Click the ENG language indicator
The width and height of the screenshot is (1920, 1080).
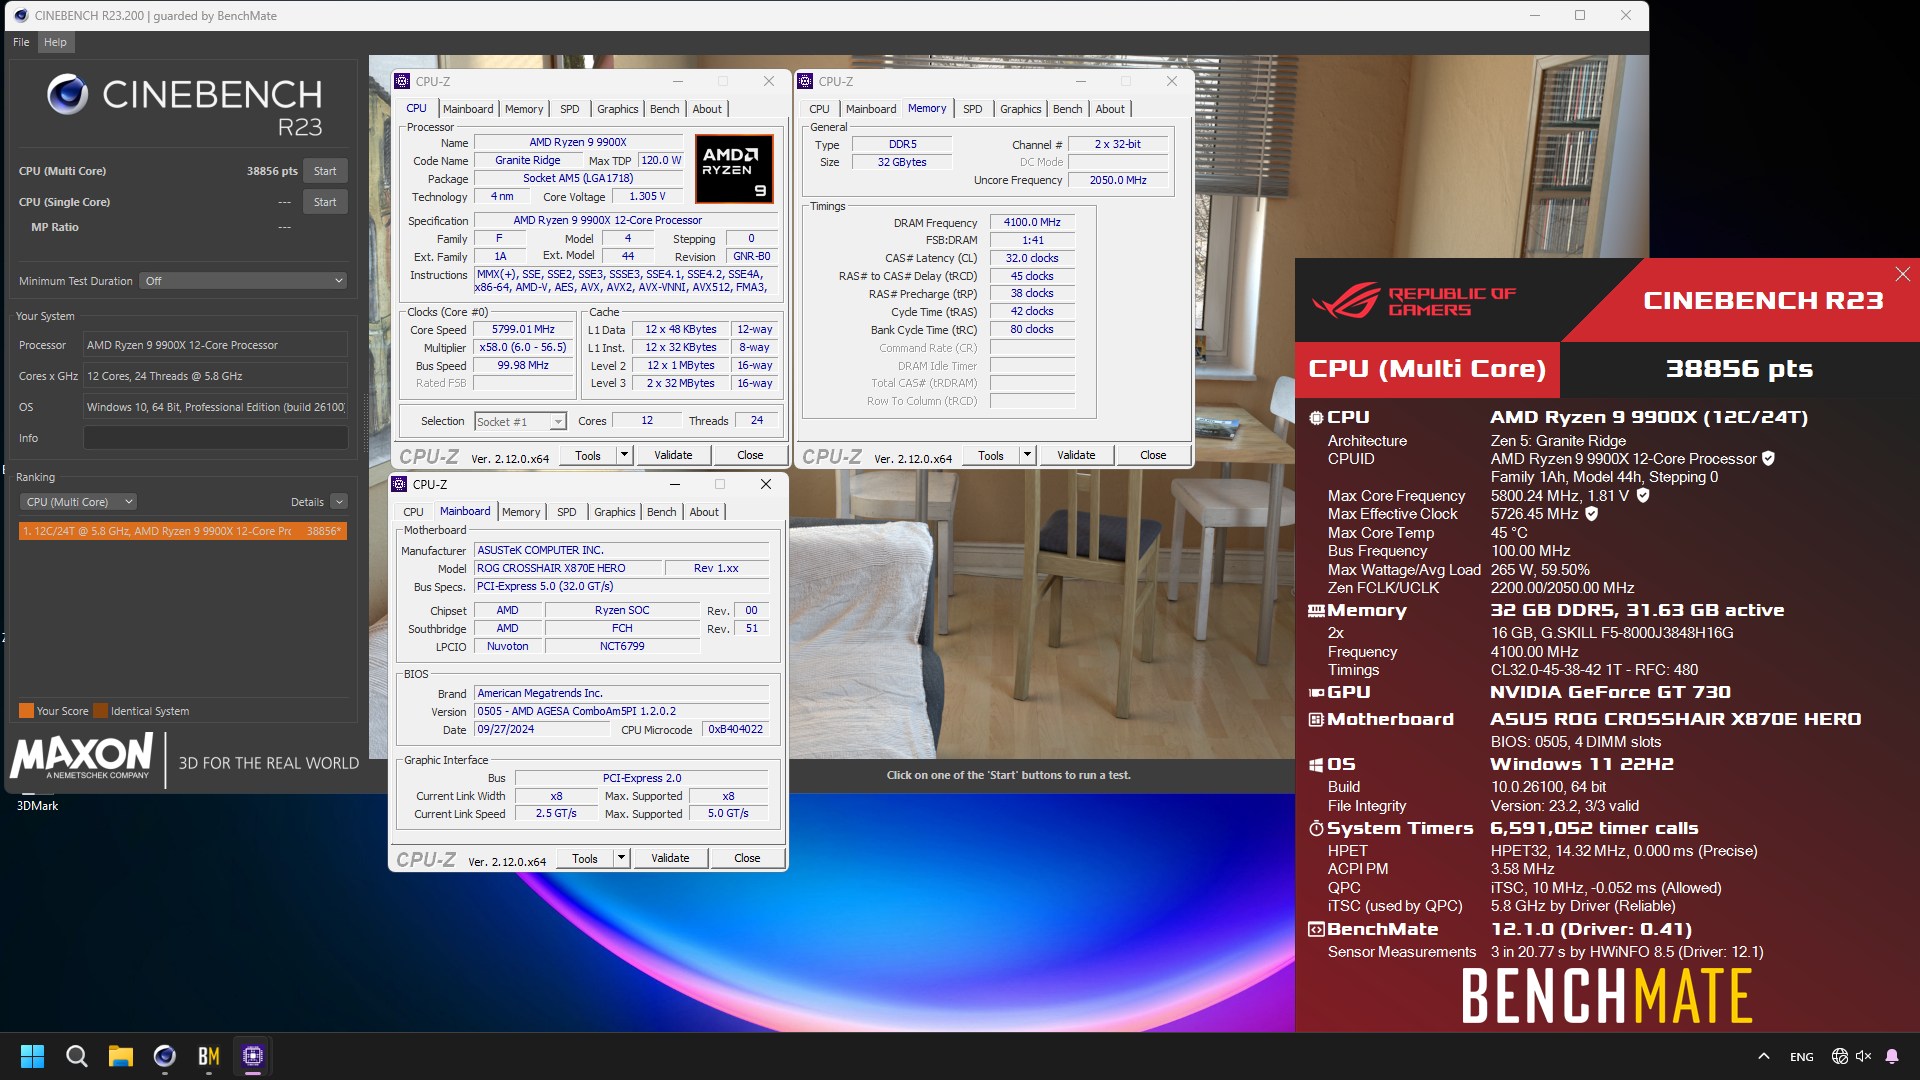1802,1056
